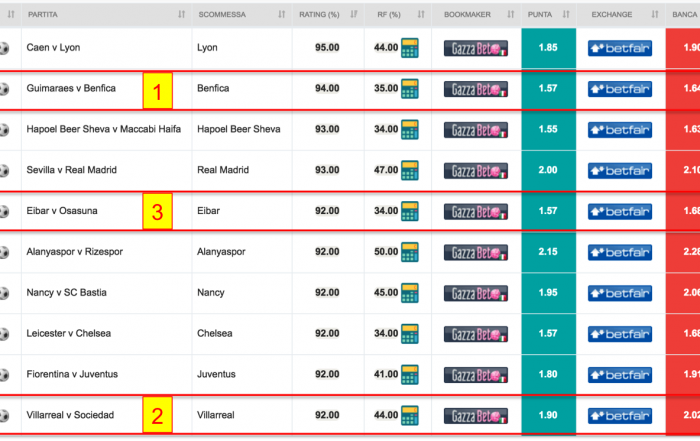Screen dimensions: 700x441
Task: Sort table by Partita column arrows
Action: 181,14
